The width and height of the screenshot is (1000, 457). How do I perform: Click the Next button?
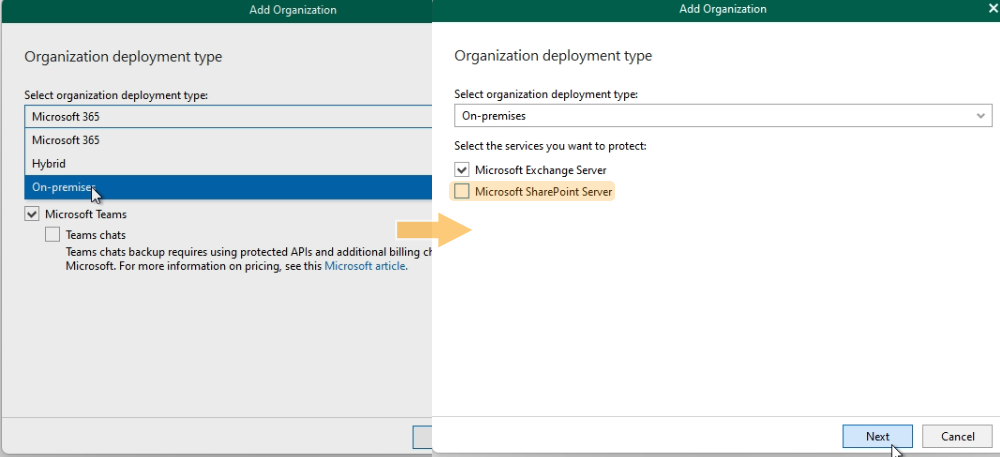(x=878, y=437)
